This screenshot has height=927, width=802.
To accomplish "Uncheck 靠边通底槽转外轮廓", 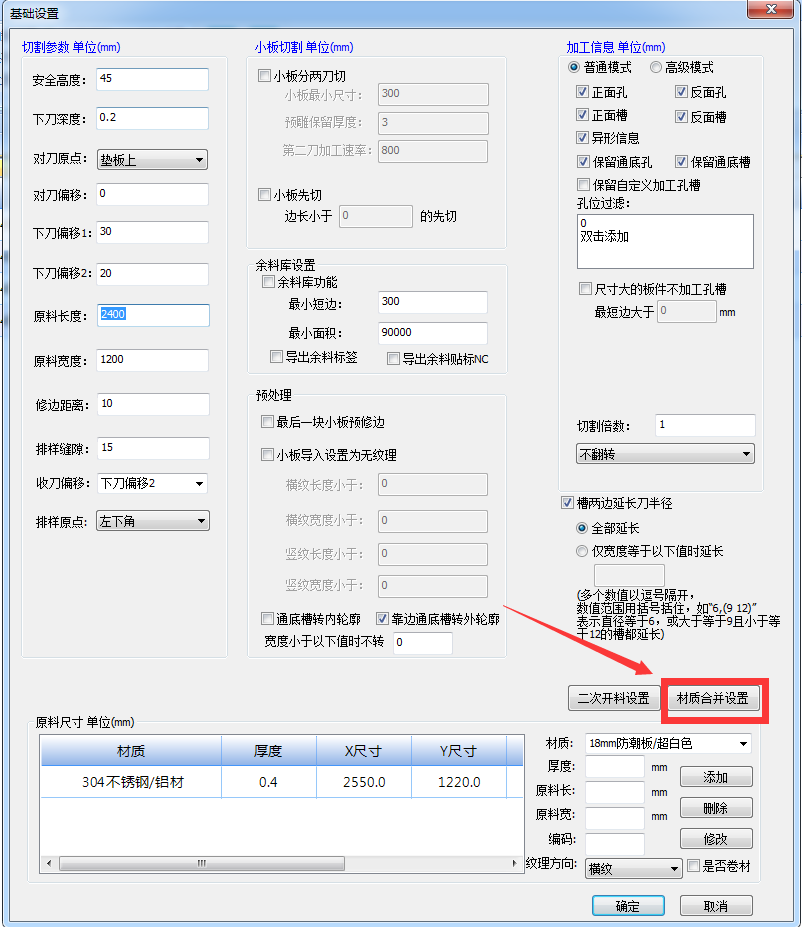I will click(x=382, y=618).
